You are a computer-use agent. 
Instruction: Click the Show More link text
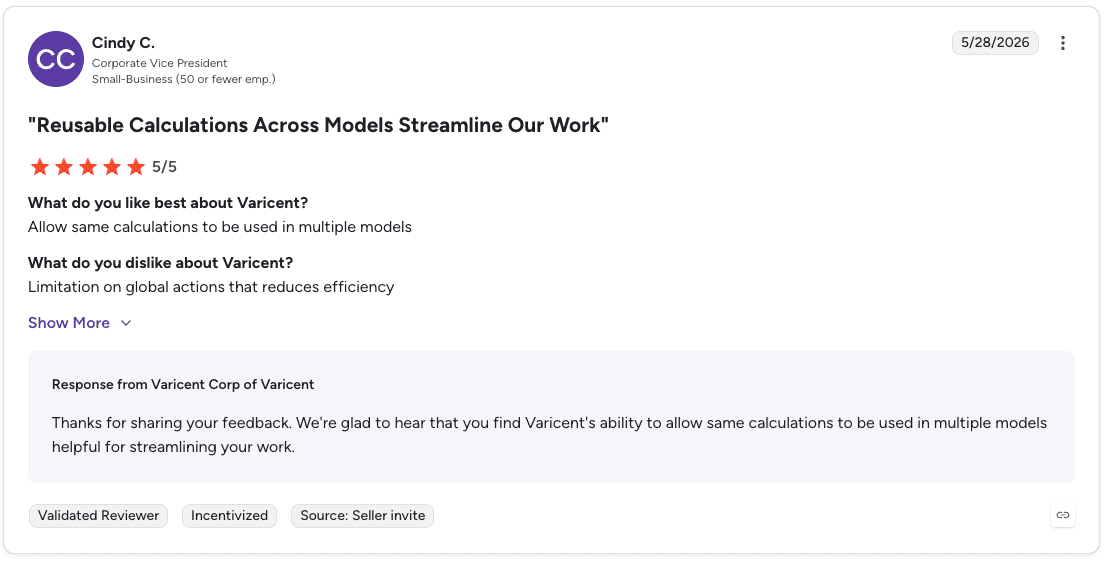(x=69, y=323)
